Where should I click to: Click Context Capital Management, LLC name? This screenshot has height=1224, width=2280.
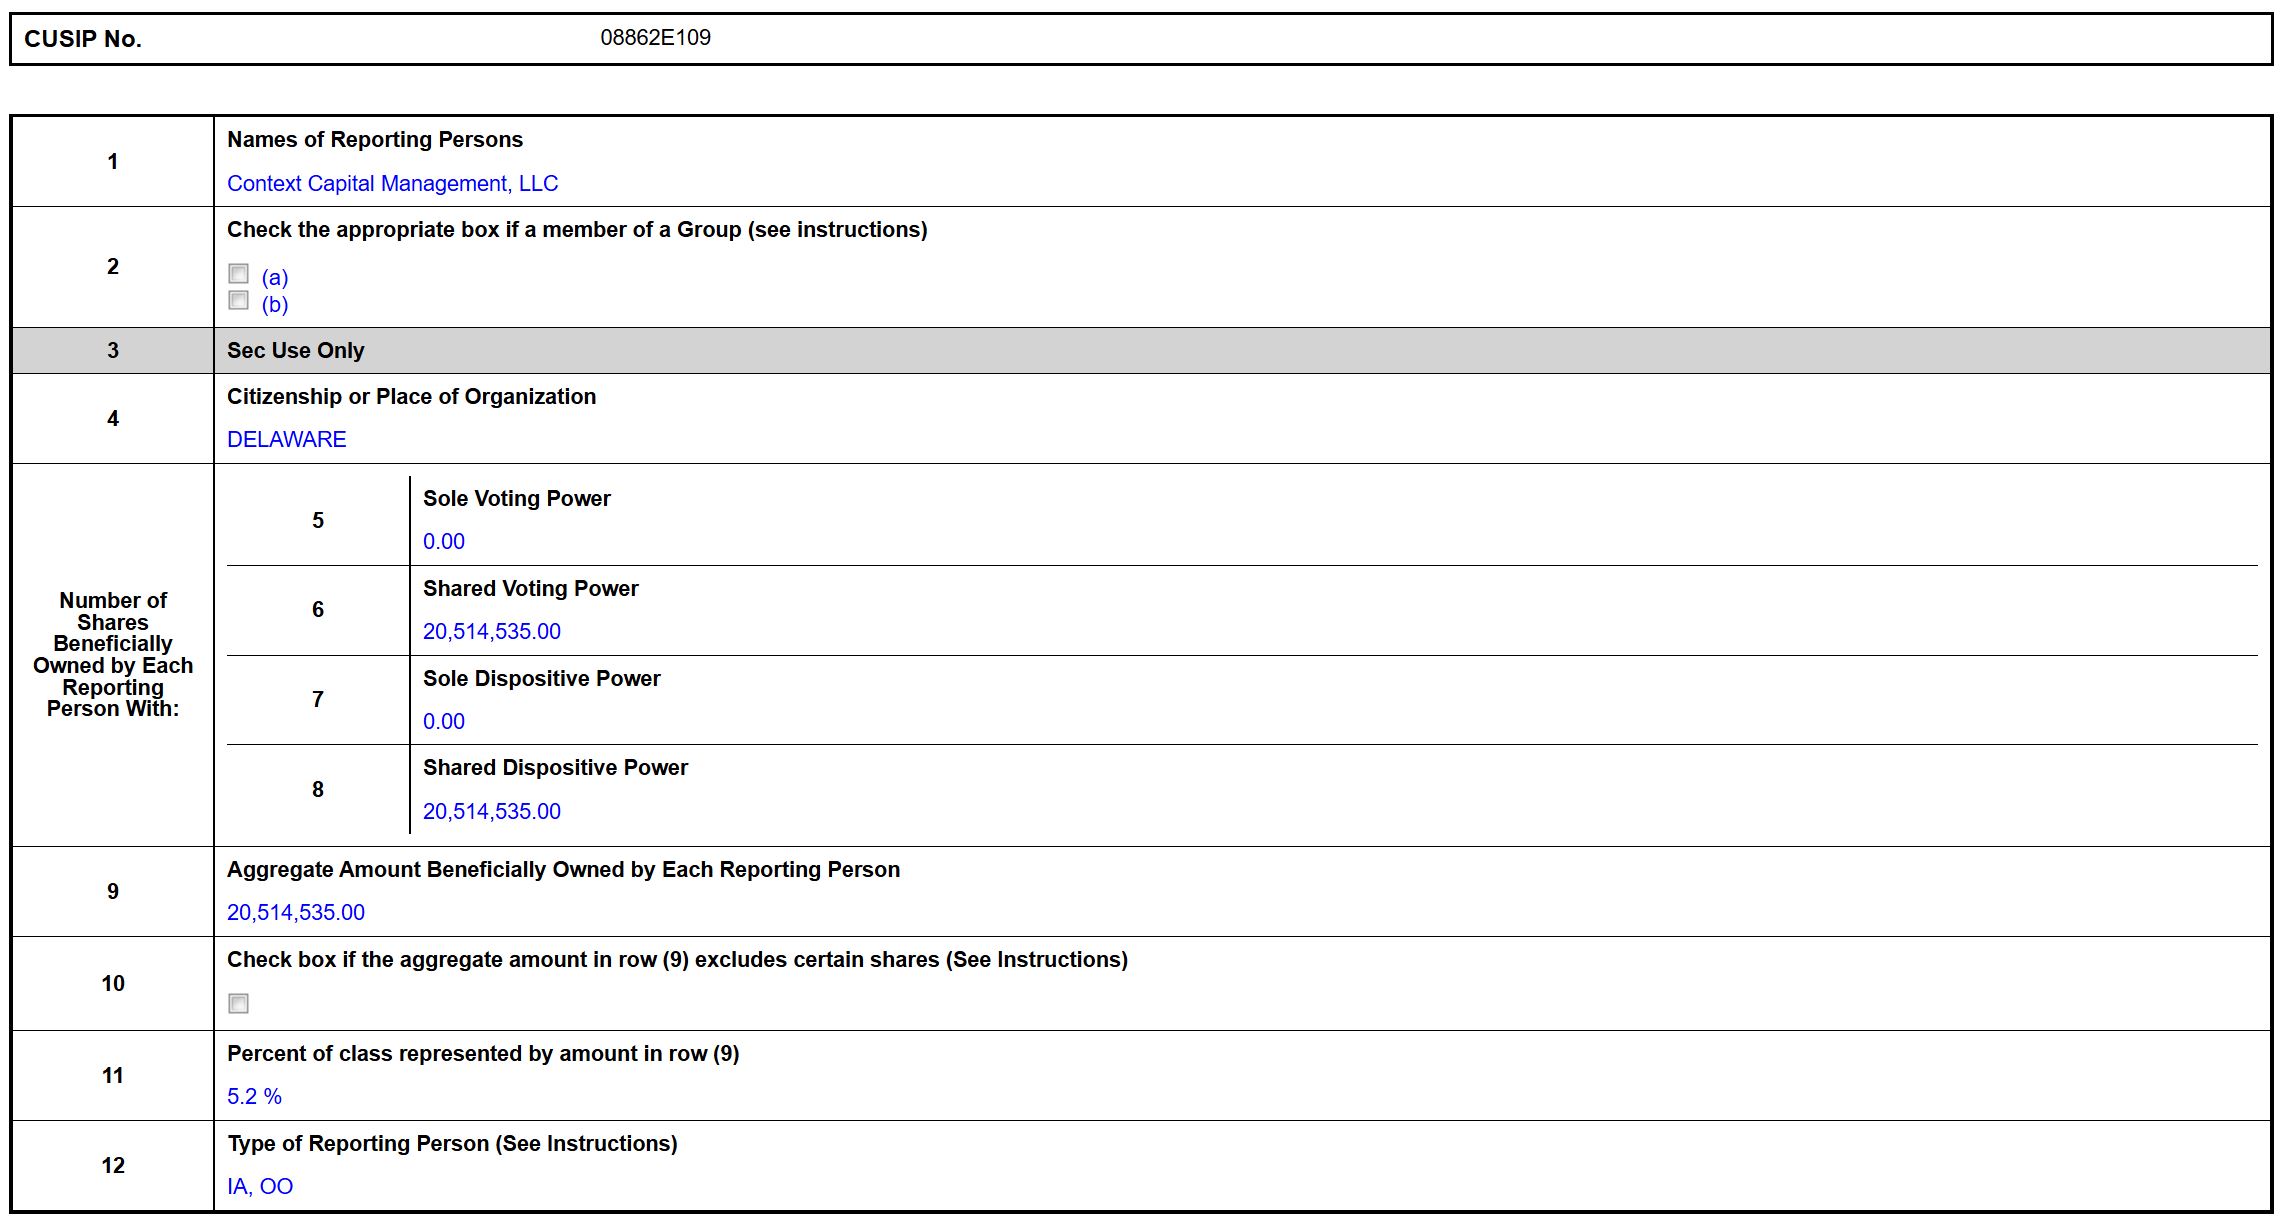pyautogui.click(x=392, y=184)
